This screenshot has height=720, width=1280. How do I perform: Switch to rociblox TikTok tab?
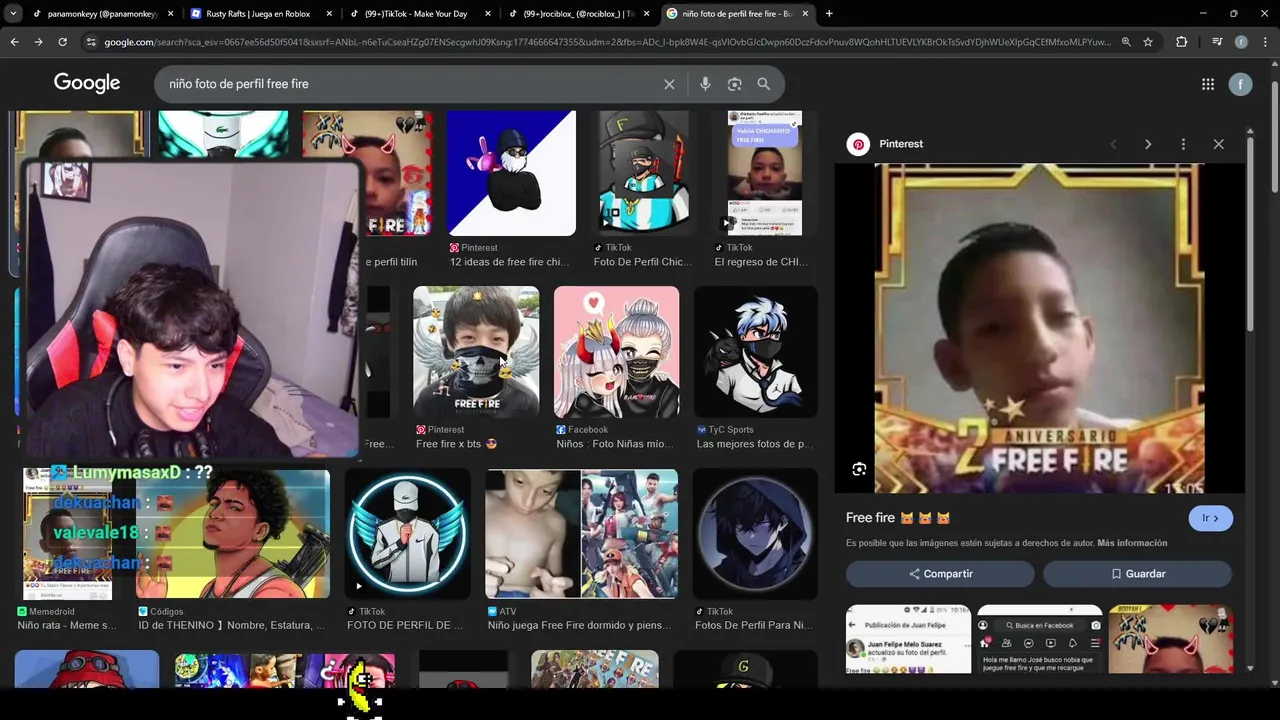coord(577,14)
